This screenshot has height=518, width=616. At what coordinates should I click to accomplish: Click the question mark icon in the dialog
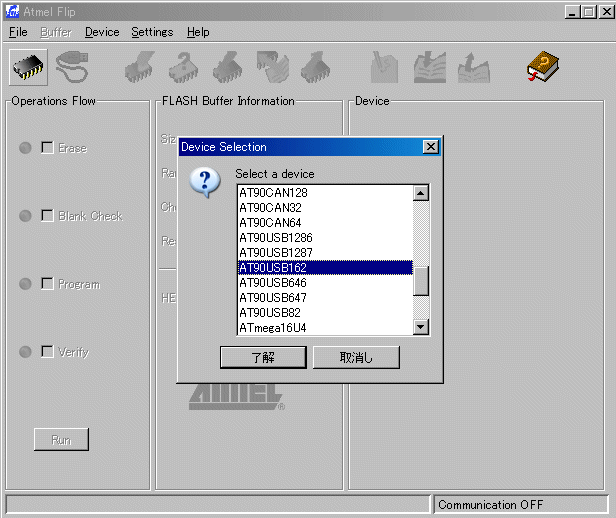pos(205,183)
